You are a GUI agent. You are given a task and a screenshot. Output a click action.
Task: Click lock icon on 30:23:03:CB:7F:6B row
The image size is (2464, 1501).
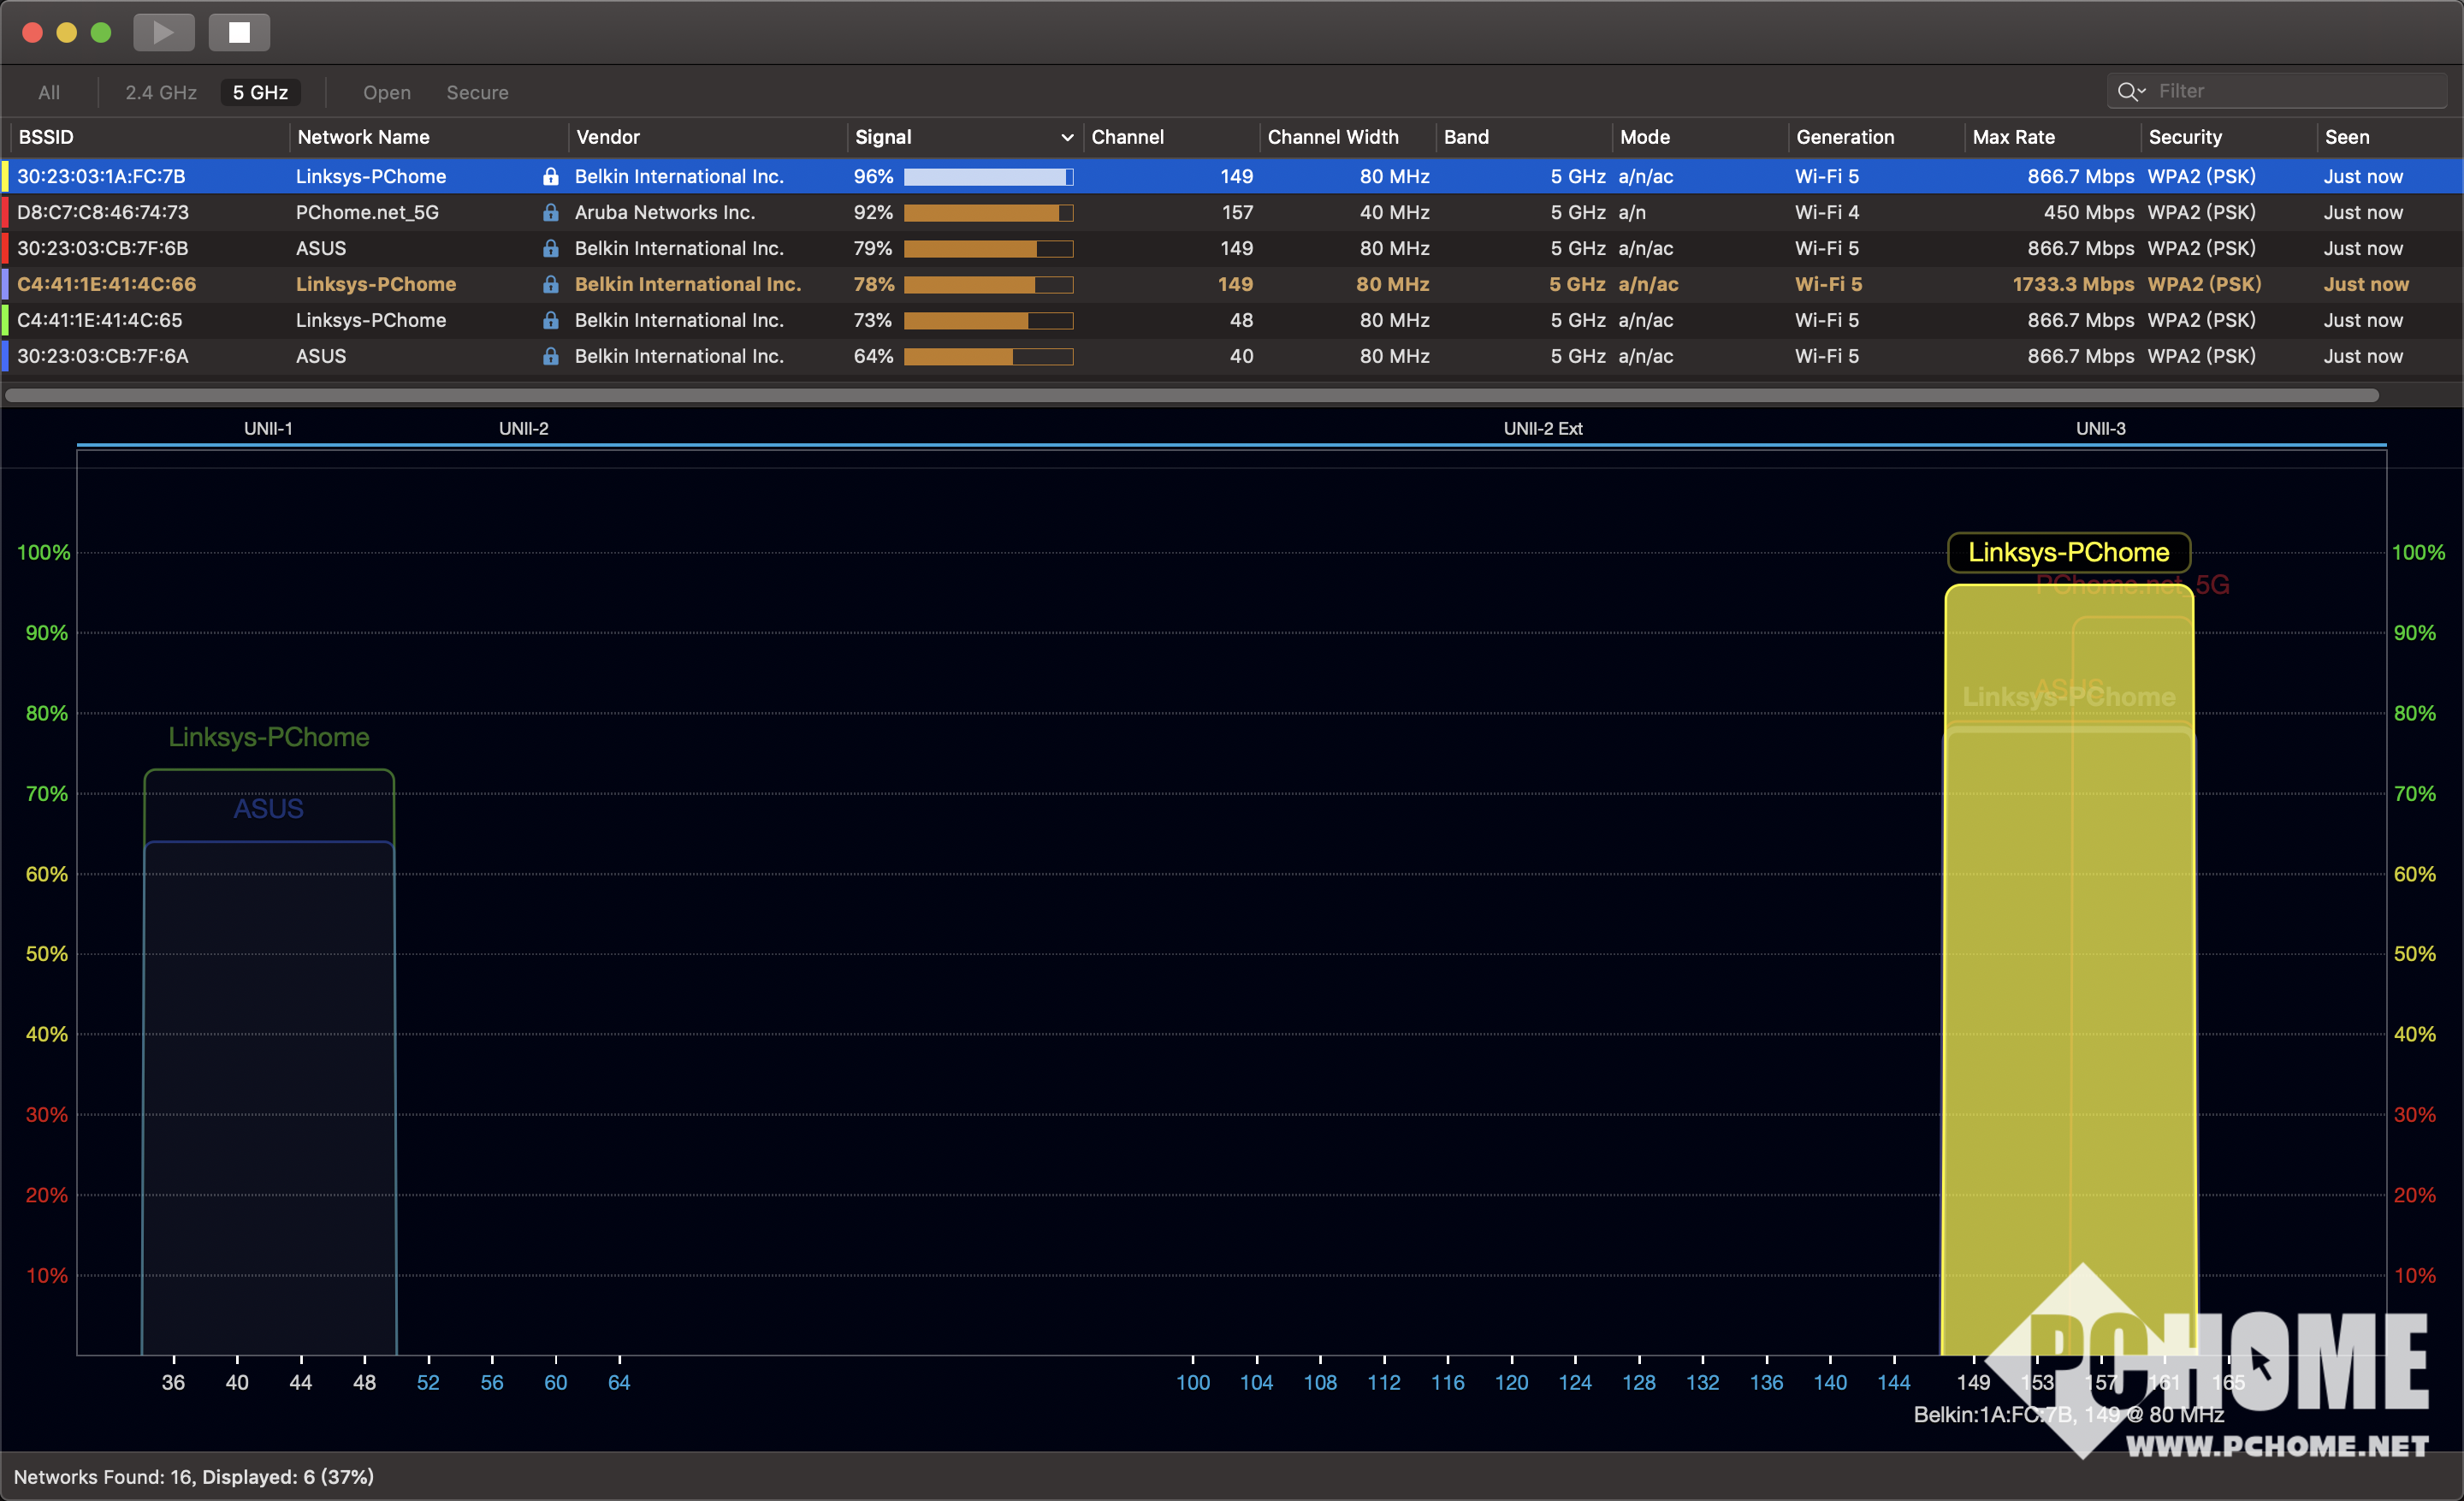pos(550,248)
